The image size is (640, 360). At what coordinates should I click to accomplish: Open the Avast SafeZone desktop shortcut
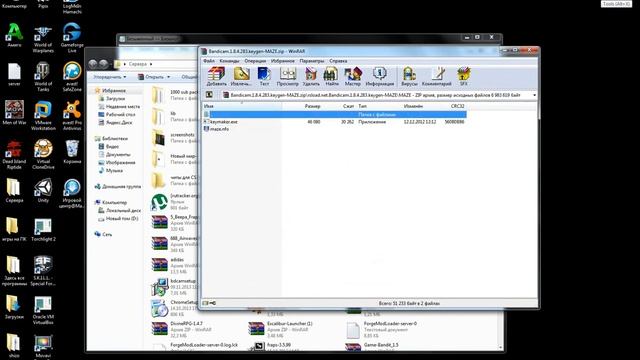click(x=72, y=76)
